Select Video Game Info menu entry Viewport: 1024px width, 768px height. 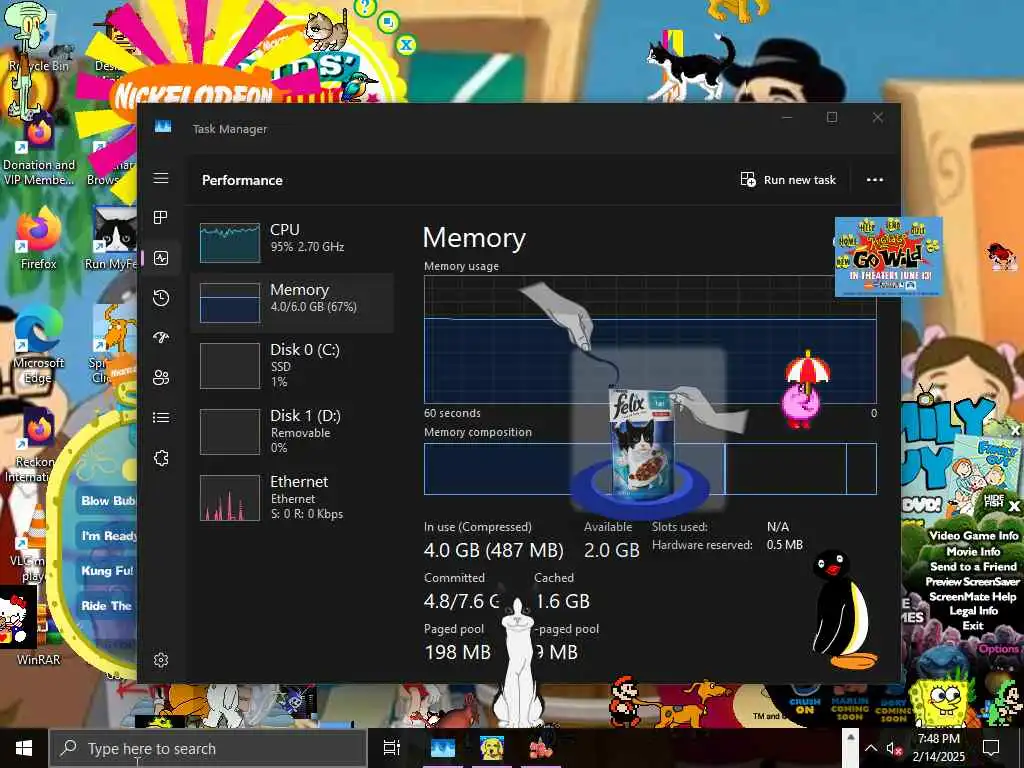click(973, 536)
